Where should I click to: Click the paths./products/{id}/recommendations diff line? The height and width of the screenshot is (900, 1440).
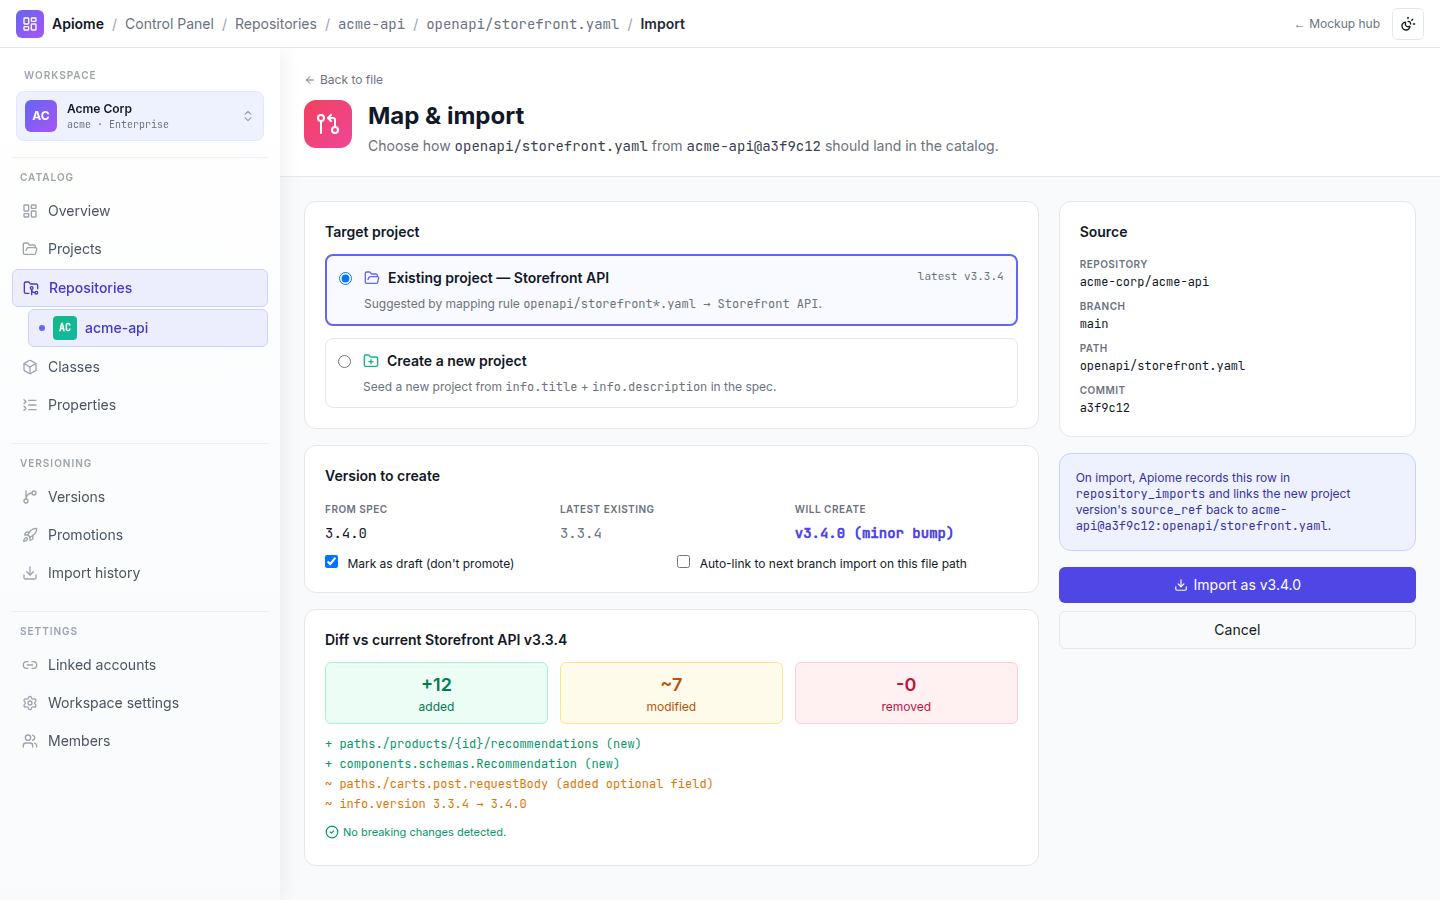(x=483, y=744)
